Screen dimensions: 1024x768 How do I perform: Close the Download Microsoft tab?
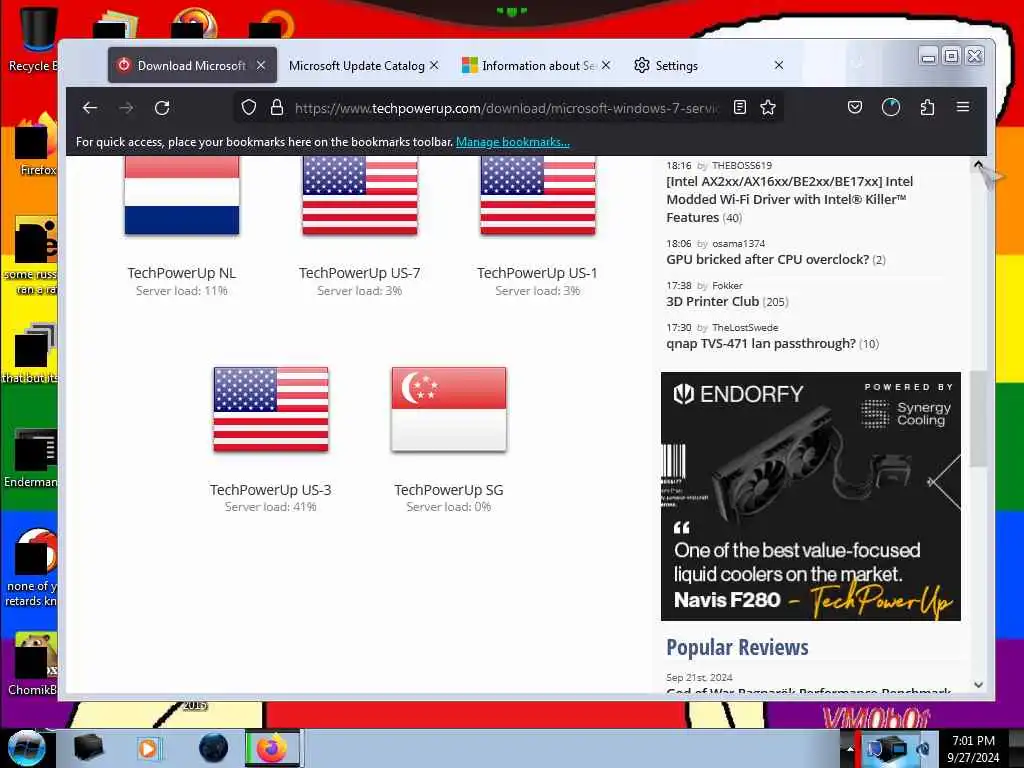pos(261,65)
